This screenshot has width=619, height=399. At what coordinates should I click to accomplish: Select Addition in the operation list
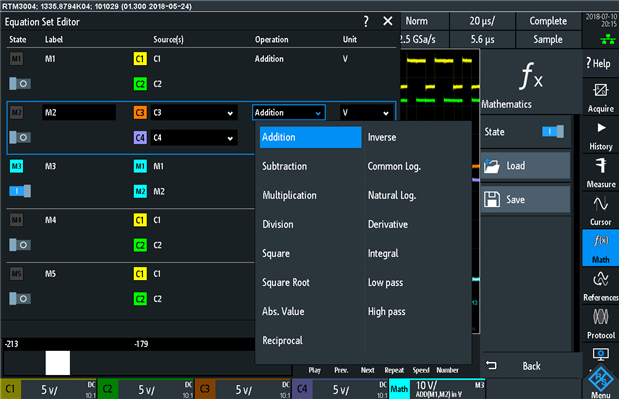310,137
